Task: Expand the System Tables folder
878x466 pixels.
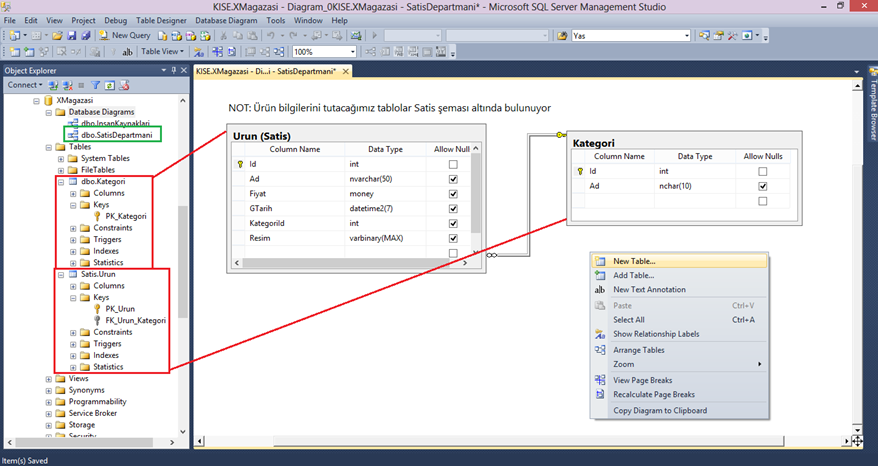Action: pos(61,159)
